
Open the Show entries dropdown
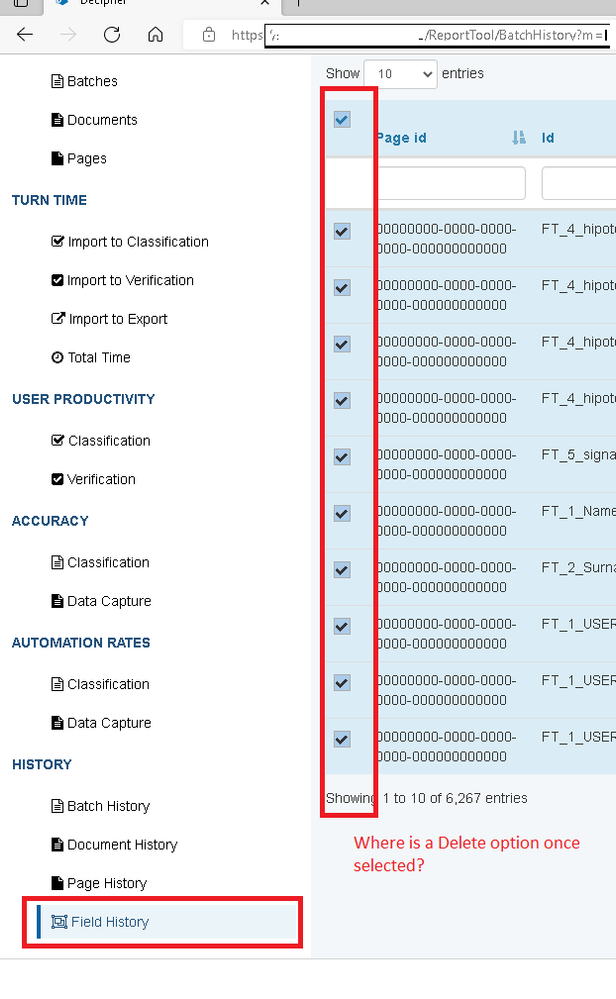[400, 74]
